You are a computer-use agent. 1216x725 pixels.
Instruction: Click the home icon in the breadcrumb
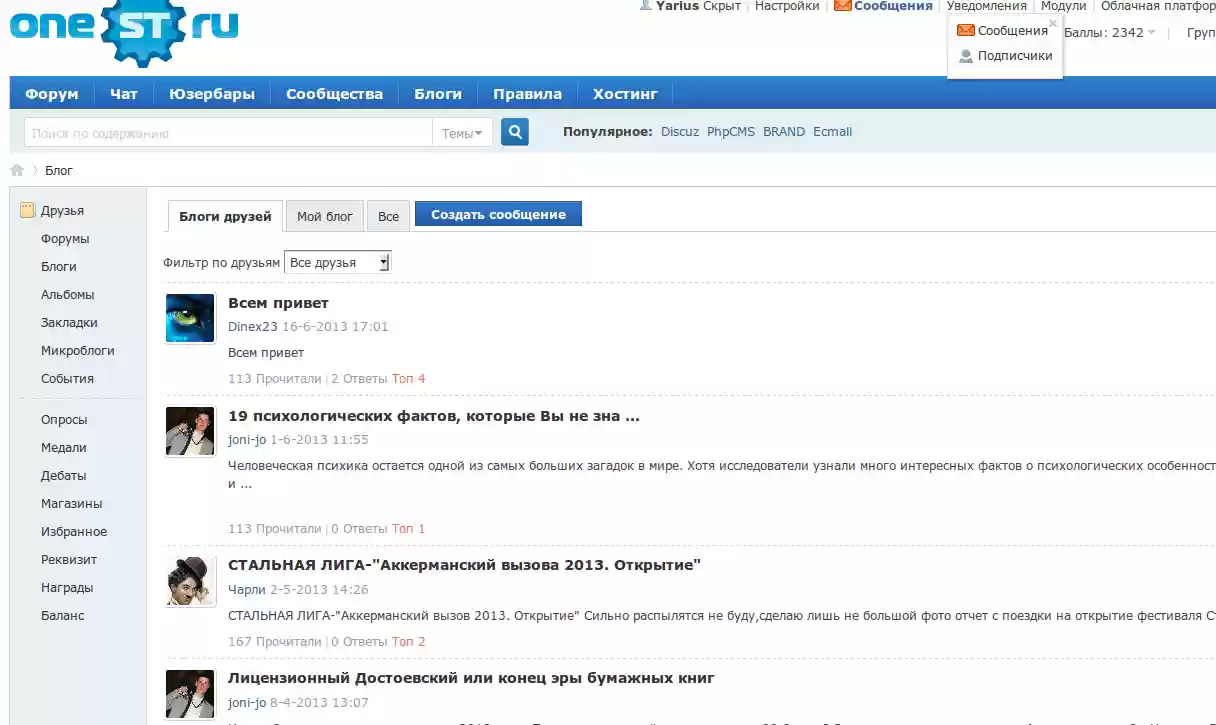(x=16, y=170)
